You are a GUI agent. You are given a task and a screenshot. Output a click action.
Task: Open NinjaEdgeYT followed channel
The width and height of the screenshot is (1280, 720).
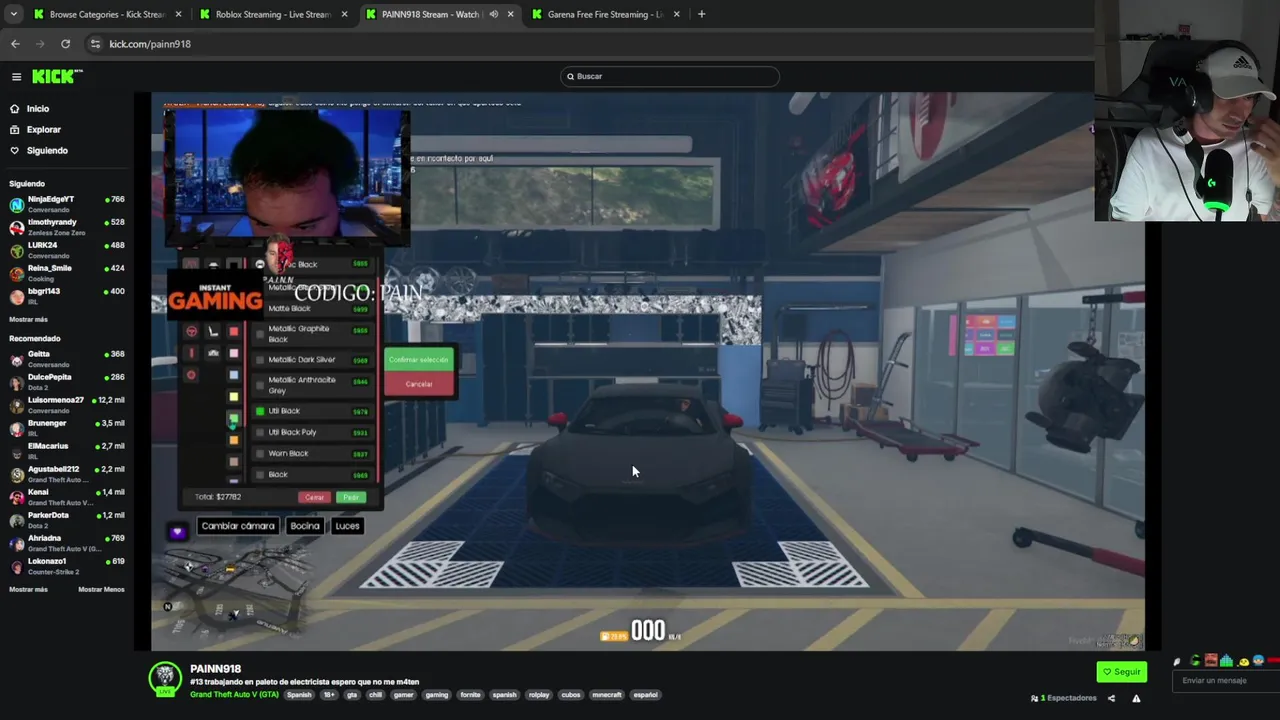pos(66,204)
